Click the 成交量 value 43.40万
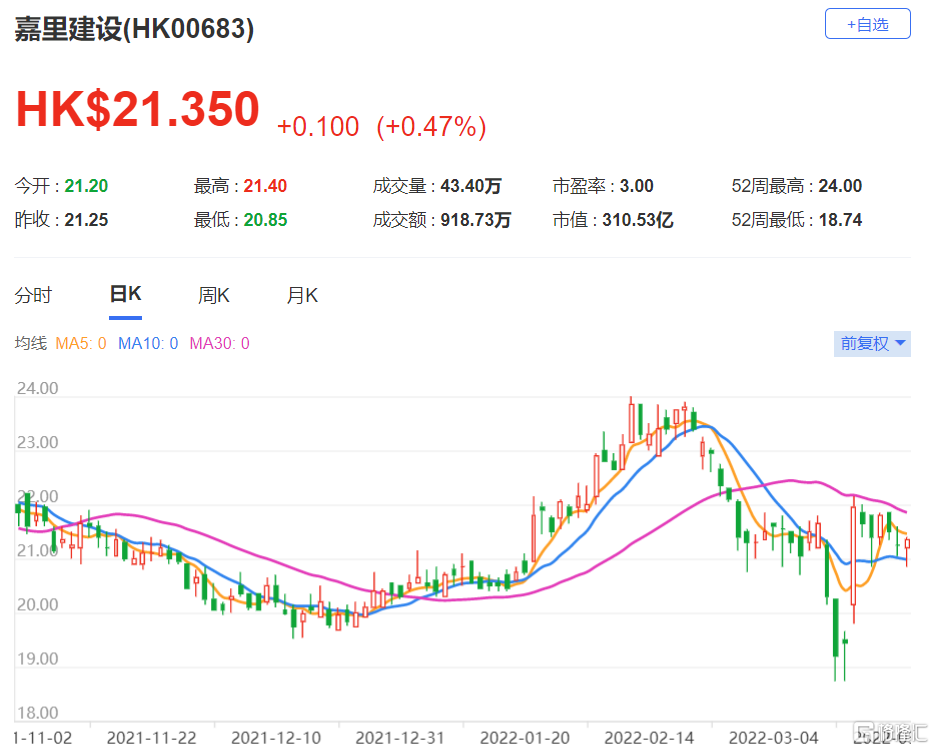 471,186
